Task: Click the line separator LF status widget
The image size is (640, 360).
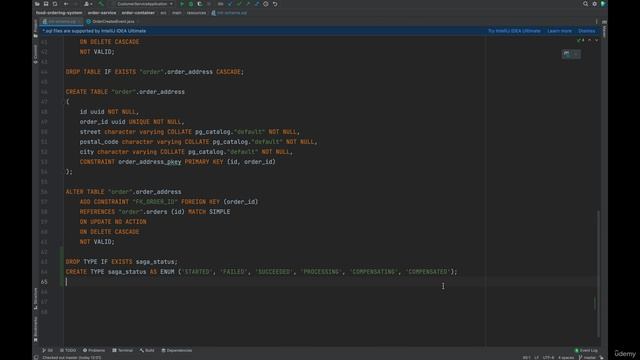Action: (x=536, y=358)
